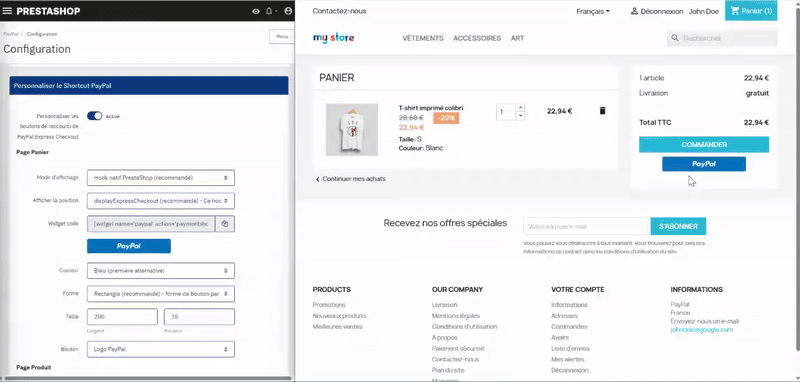
Task: Click the widget code input field
Action: click(x=151, y=223)
